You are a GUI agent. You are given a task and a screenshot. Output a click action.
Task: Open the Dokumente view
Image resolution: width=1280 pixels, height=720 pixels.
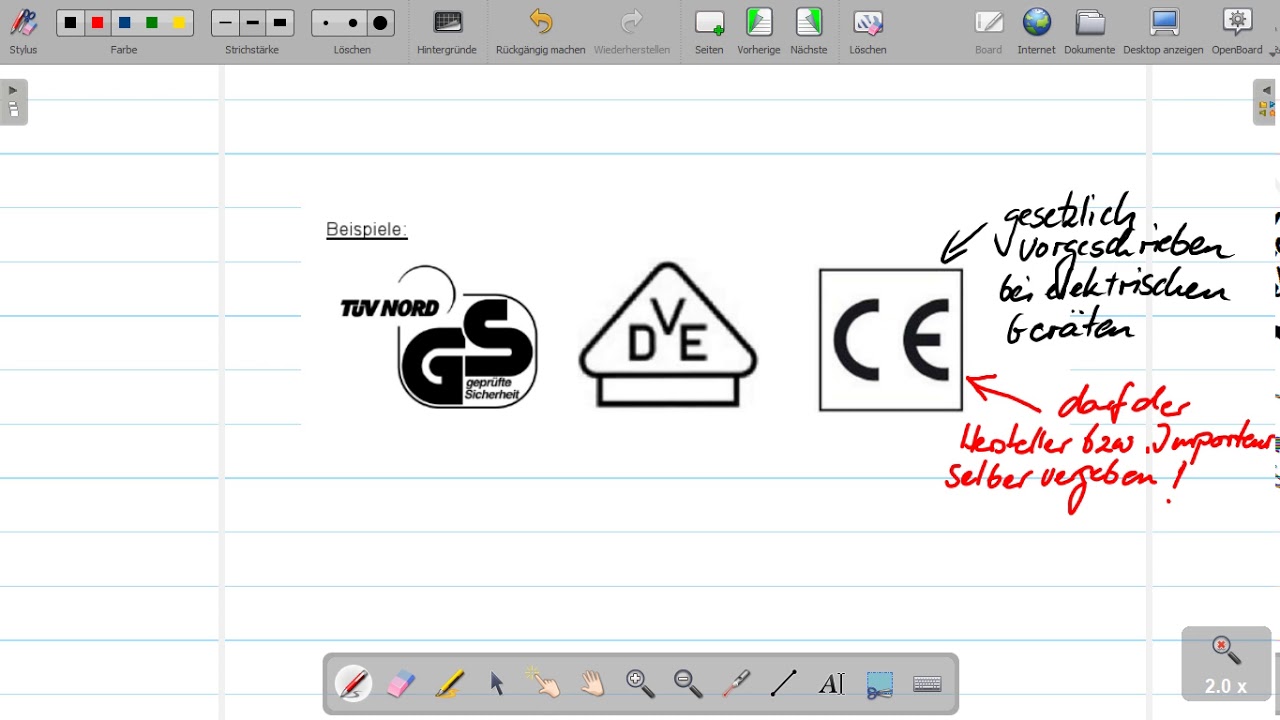[x=1089, y=31]
